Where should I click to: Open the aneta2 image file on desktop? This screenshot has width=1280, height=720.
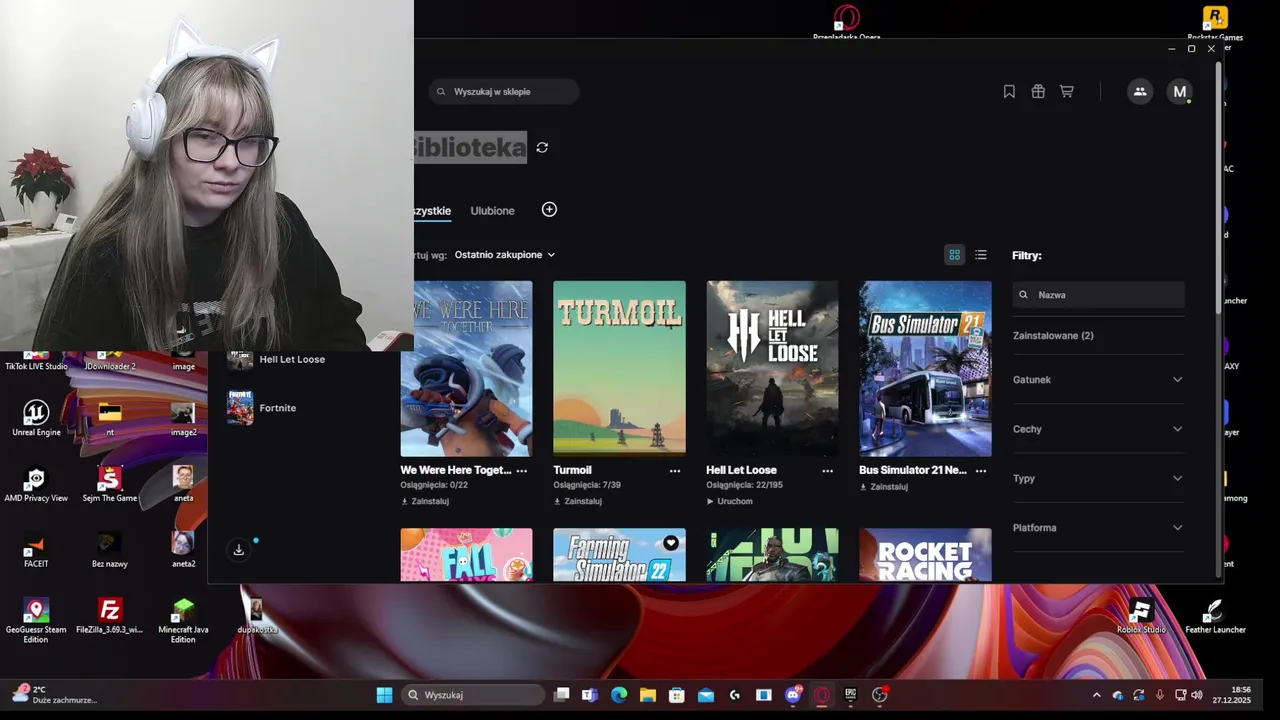click(183, 551)
